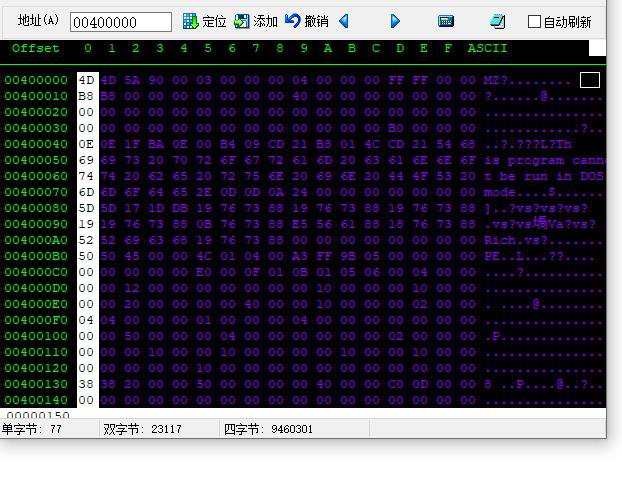Click the ASCII column header
This screenshot has height=477, width=622.
(x=487, y=48)
